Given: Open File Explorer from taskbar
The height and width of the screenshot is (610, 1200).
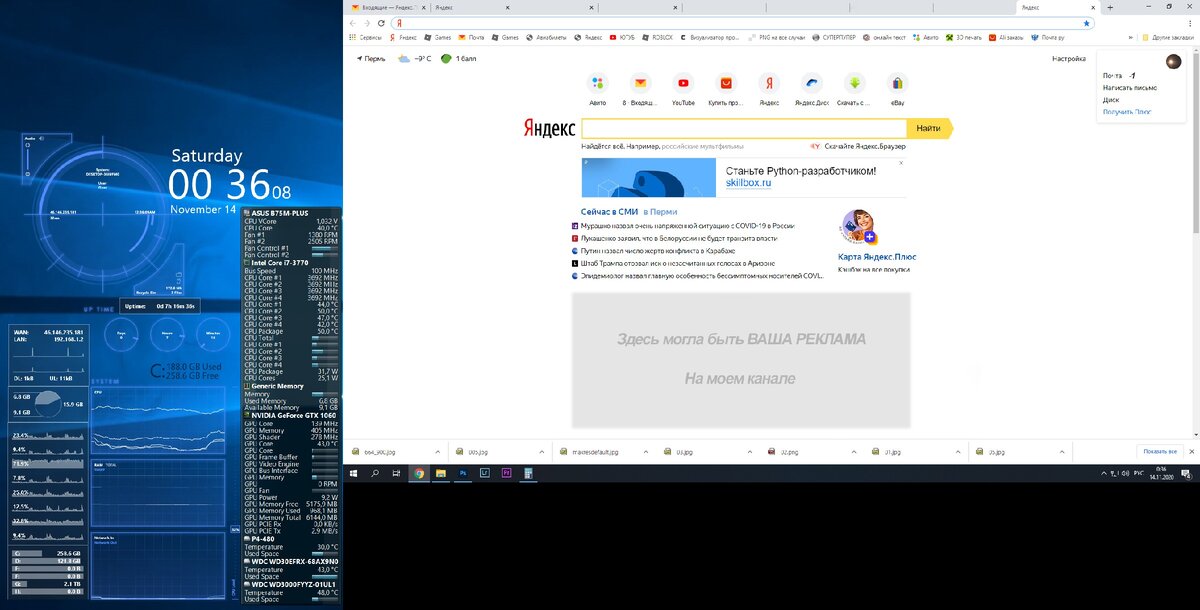Looking at the screenshot, I should (x=441, y=473).
